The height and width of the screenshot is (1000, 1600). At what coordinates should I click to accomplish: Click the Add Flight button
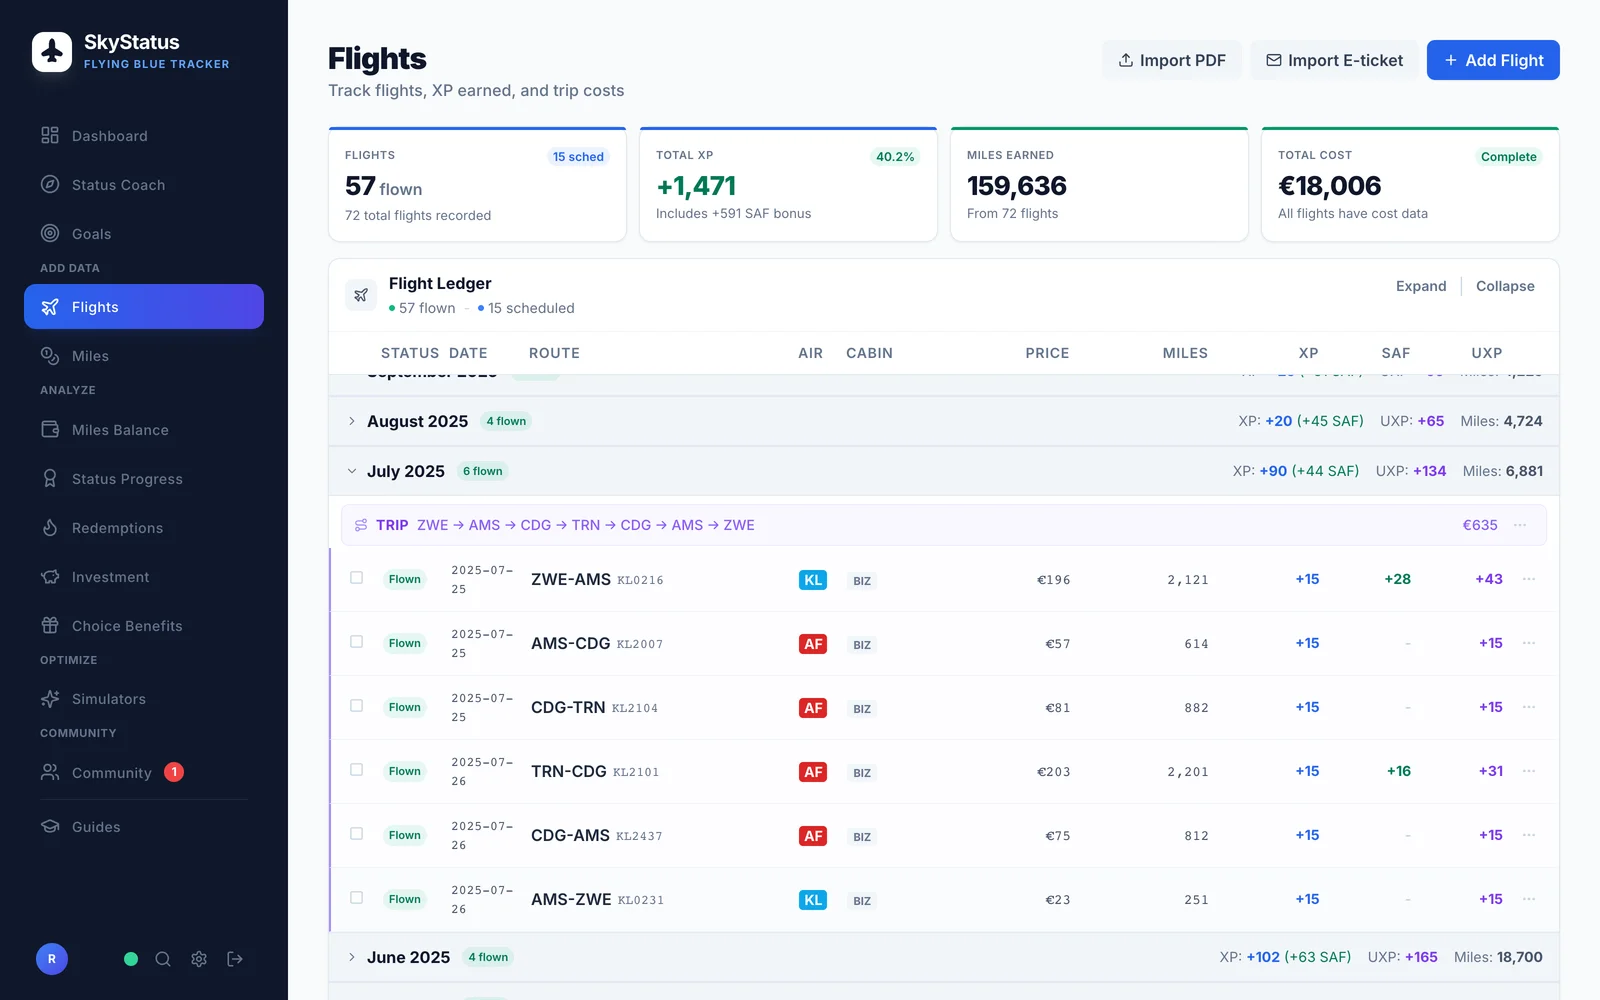(x=1493, y=60)
